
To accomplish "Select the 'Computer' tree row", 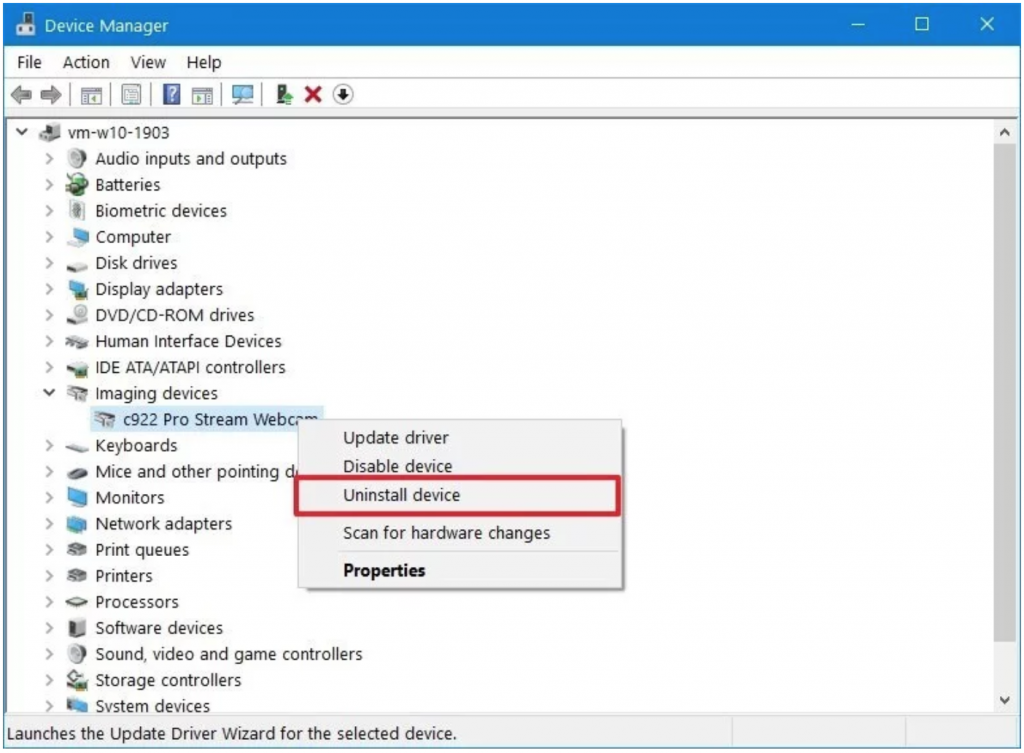I will [x=133, y=236].
